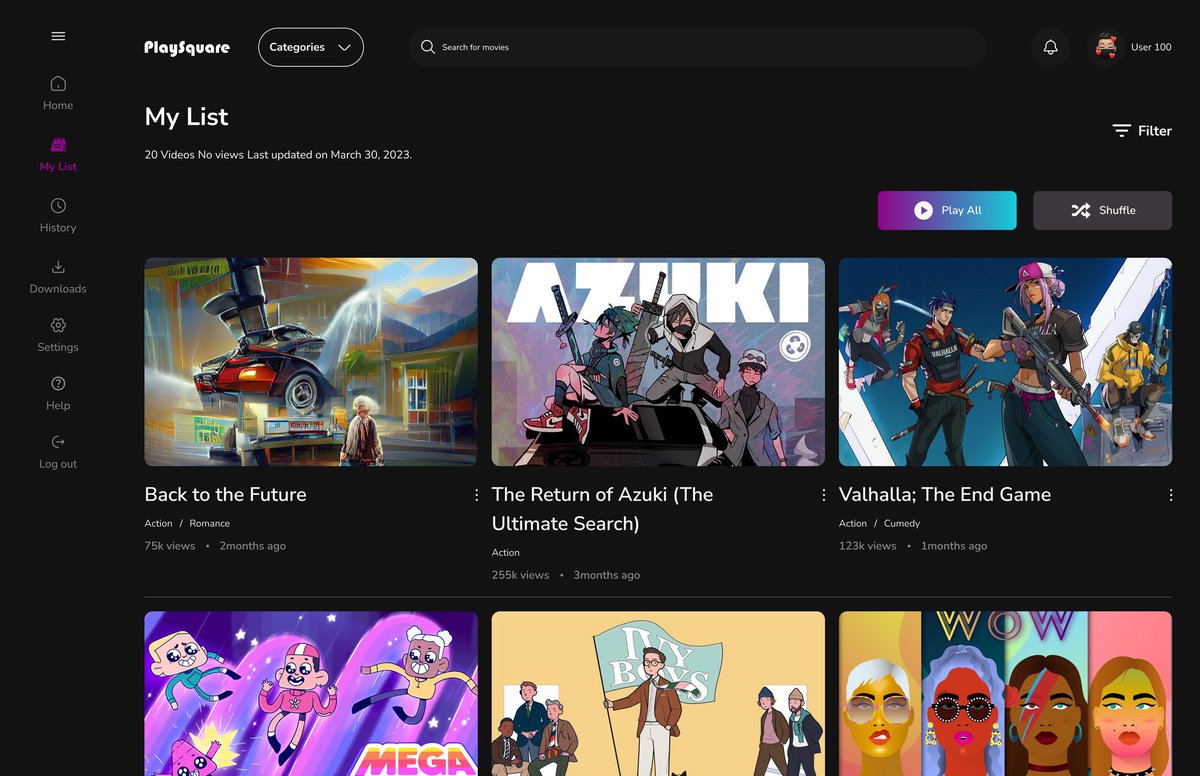Open the MEGA cartoon thumbnail
Screen dimensions: 1200x776
coord(311,694)
